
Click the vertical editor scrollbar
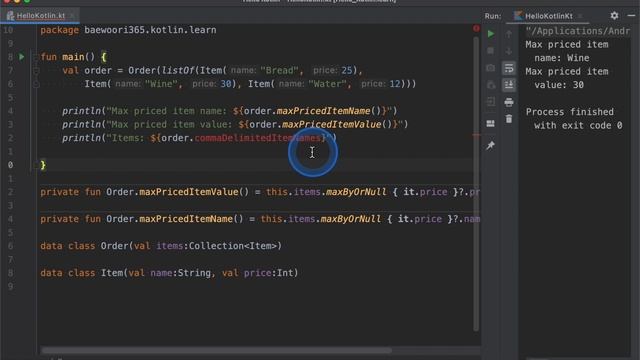tap(476, 184)
